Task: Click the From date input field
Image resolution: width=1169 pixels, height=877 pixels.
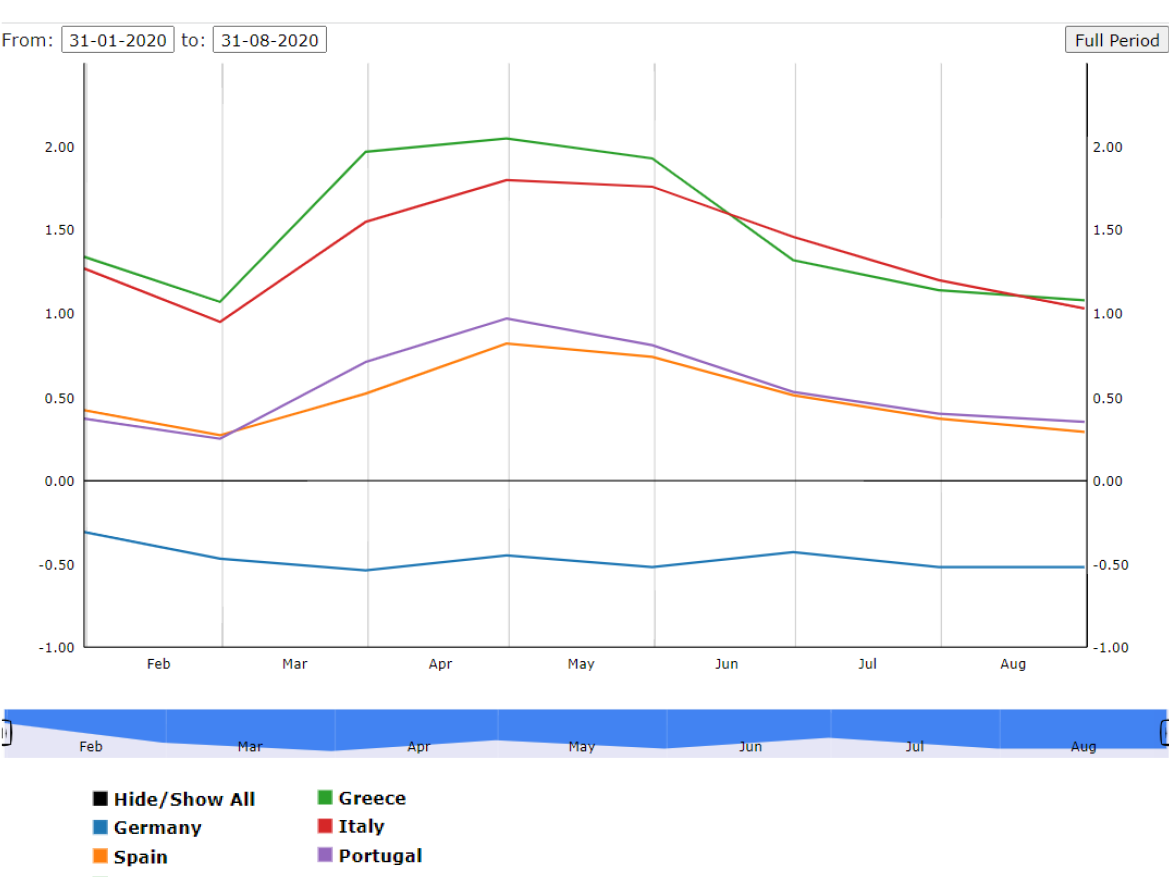Action: point(118,40)
